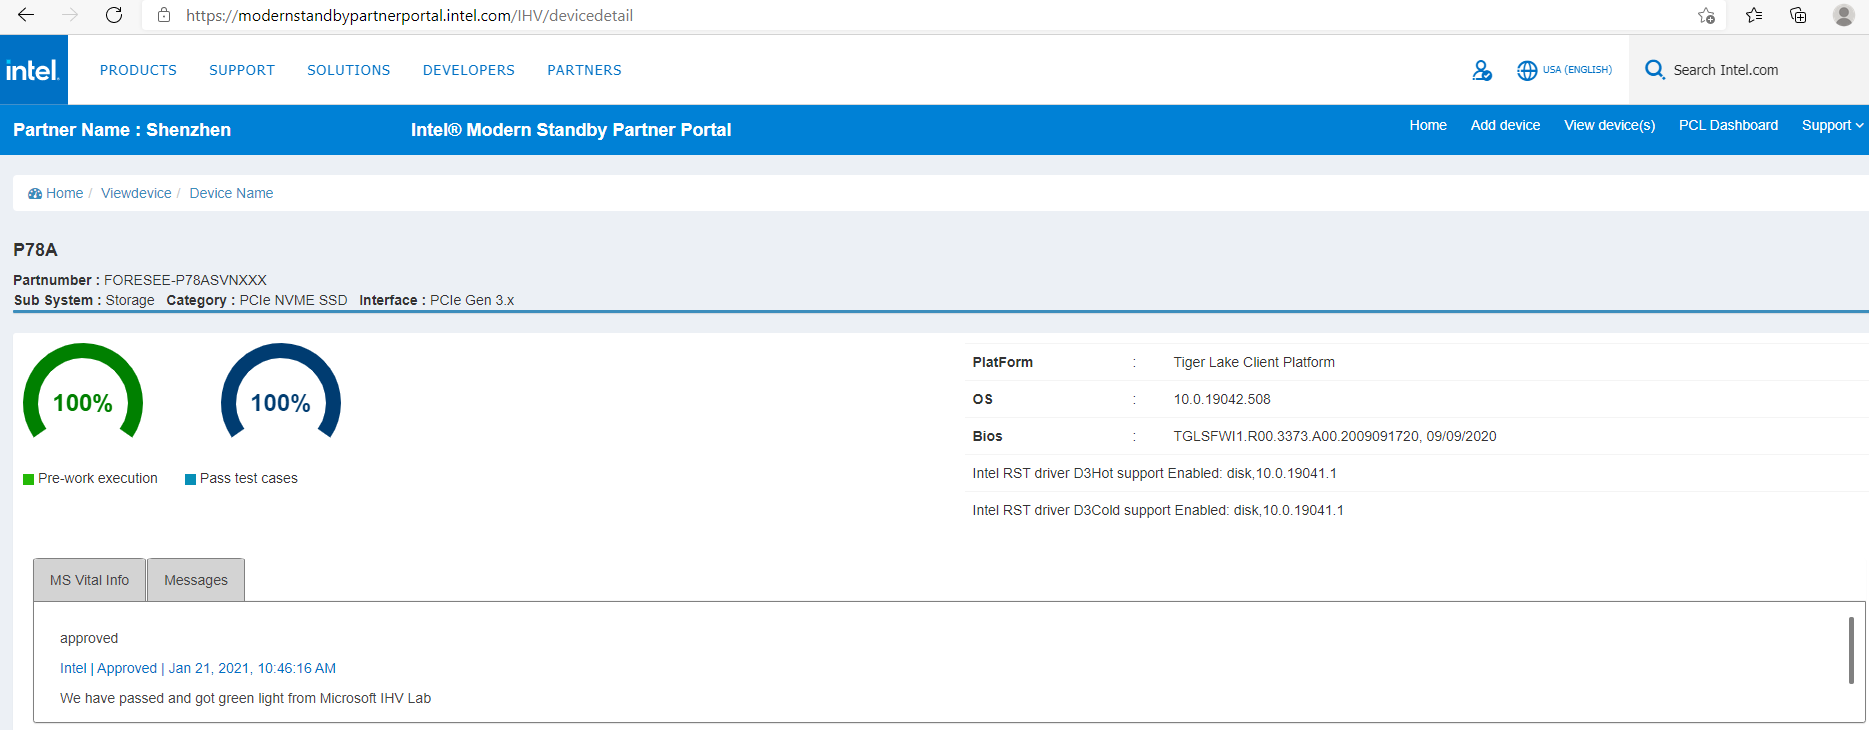Screen dimensions: 1869x730
Task: Click the P78A device title
Action: (x=35, y=250)
